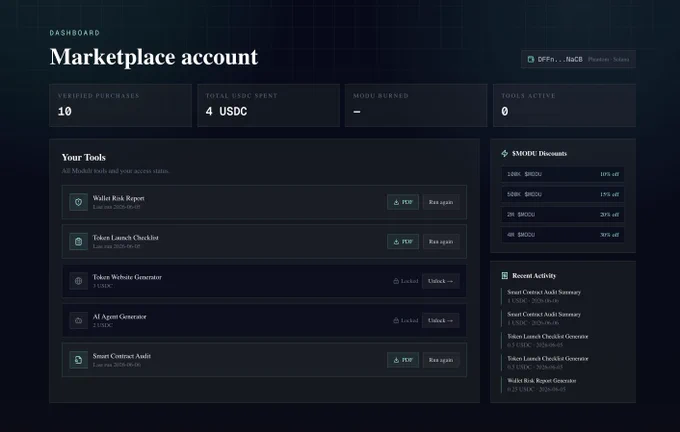
Task: Run Wallet Risk Report again
Action: click(441, 202)
